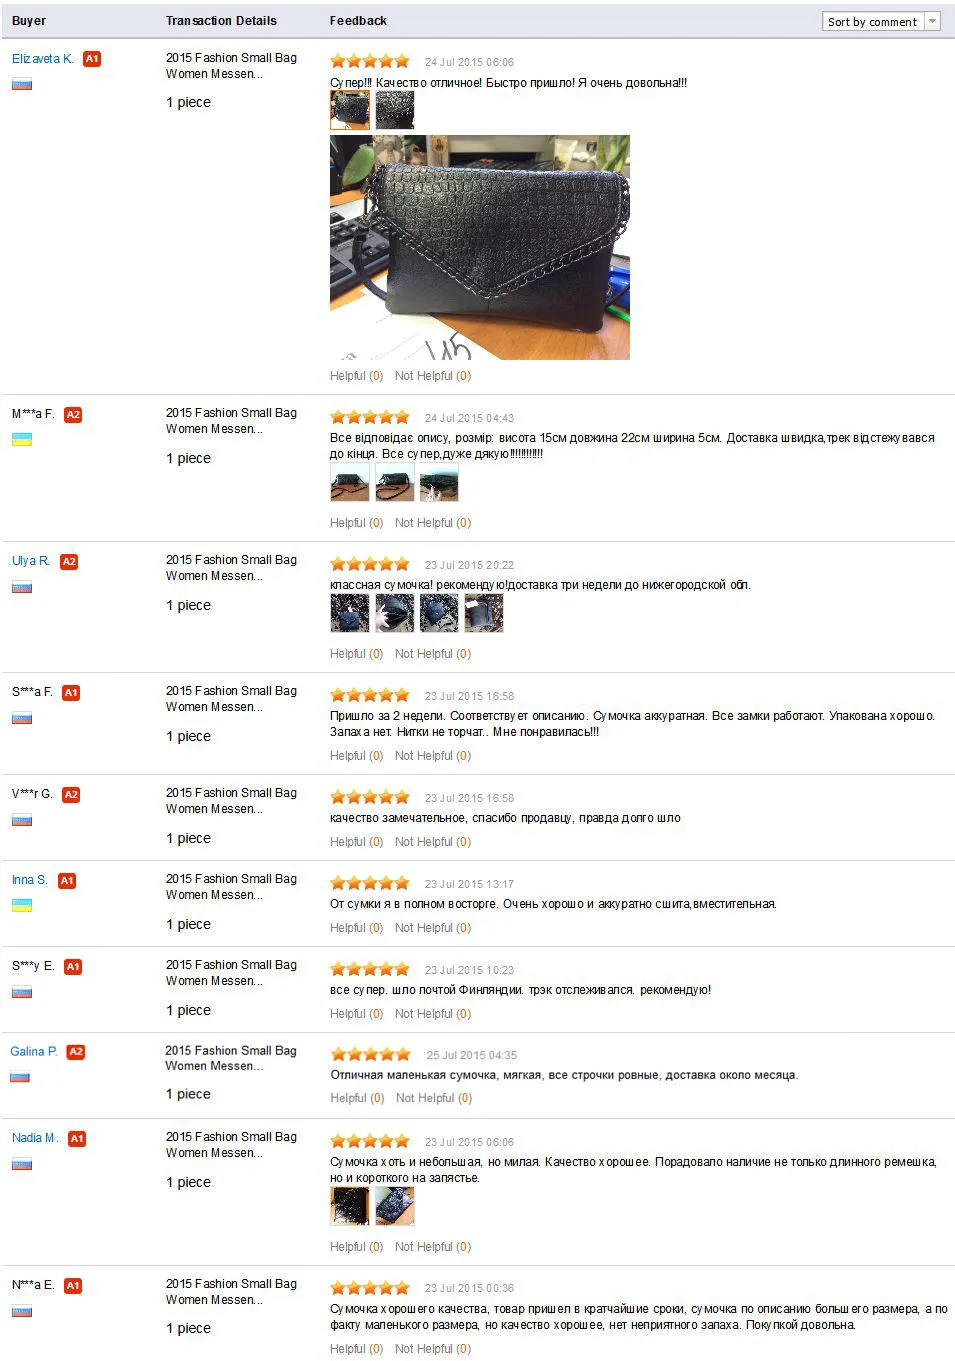
Task: Select second thumbnail in Elizaveta K.'s review
Action: pos(395,110)
